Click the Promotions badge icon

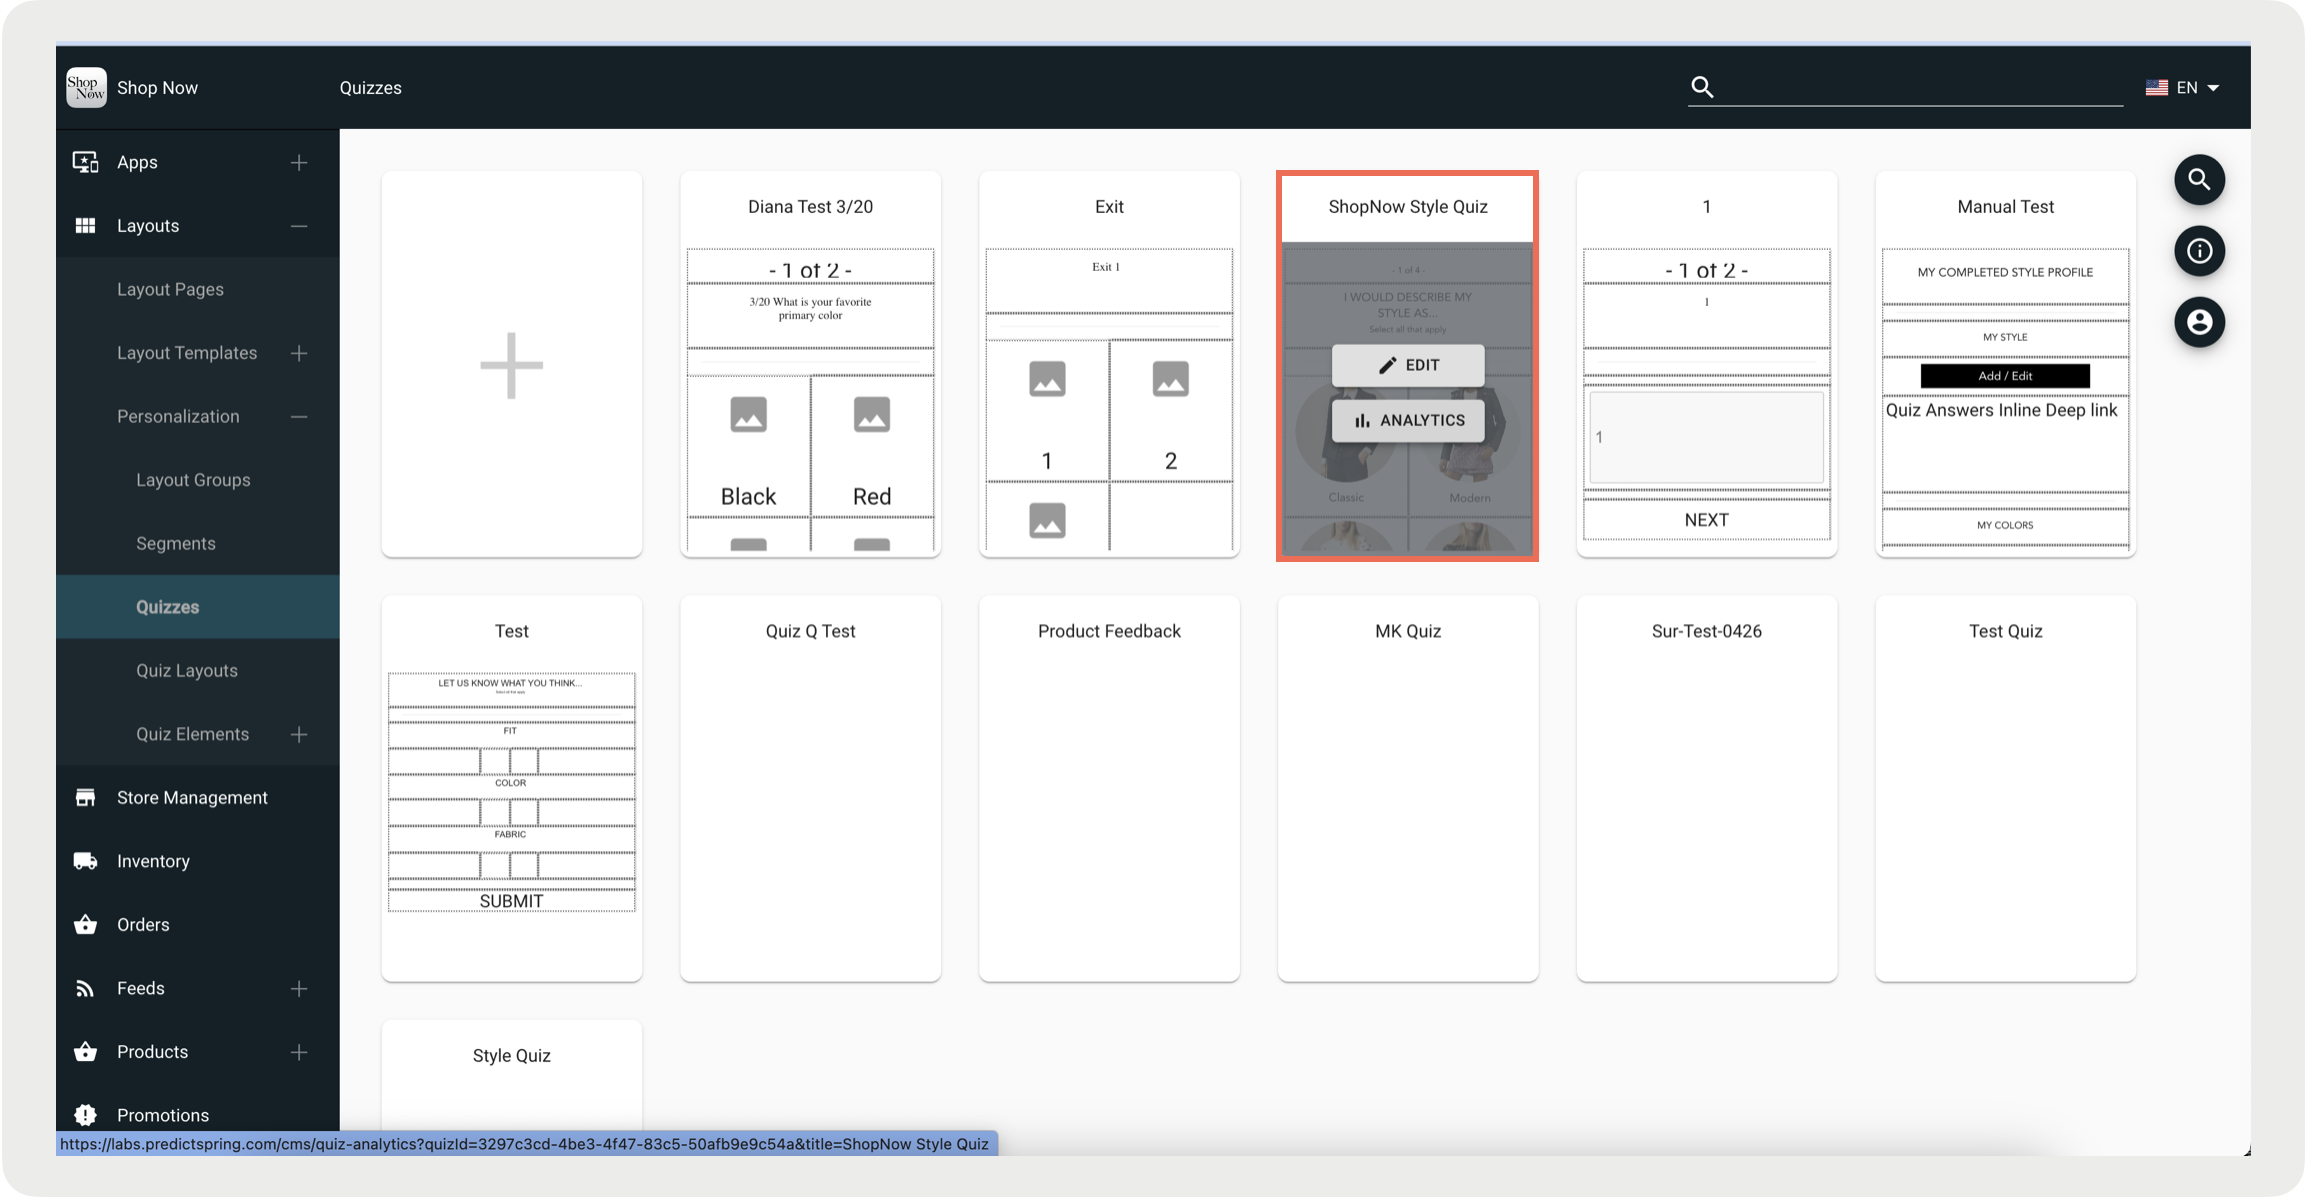[x=86, y=1116]
